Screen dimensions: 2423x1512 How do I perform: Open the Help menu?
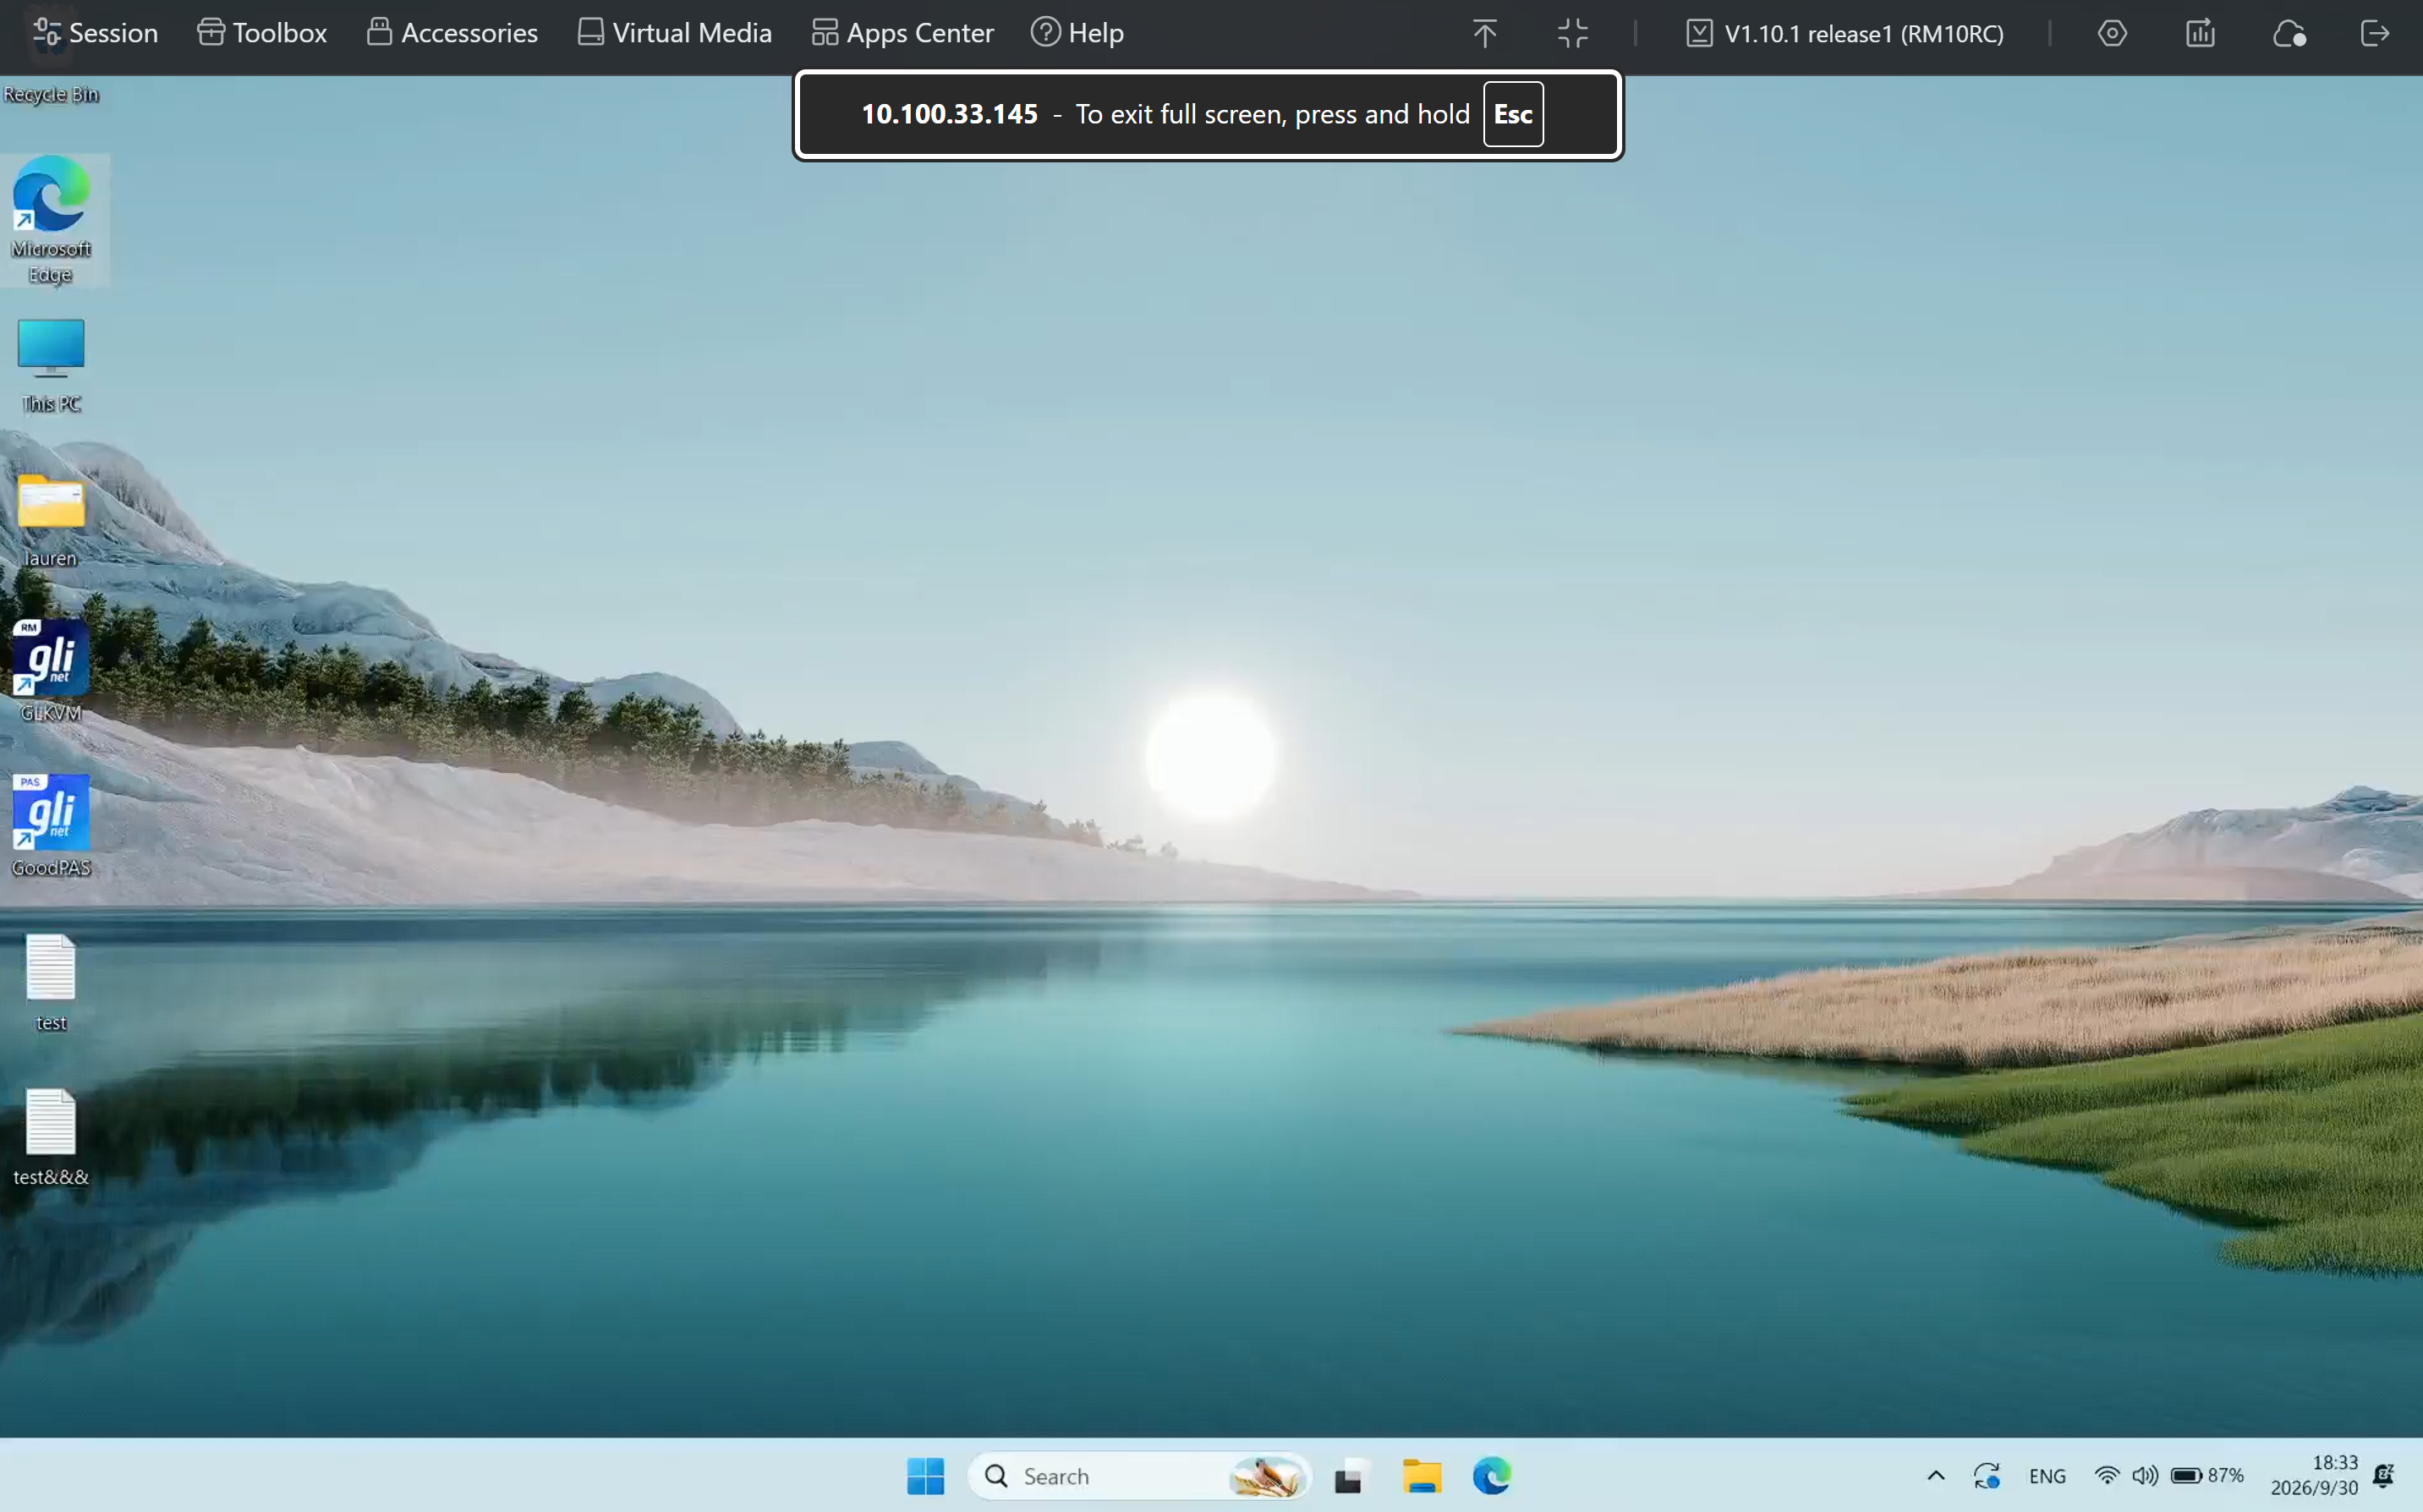[x=1077, y=33]
